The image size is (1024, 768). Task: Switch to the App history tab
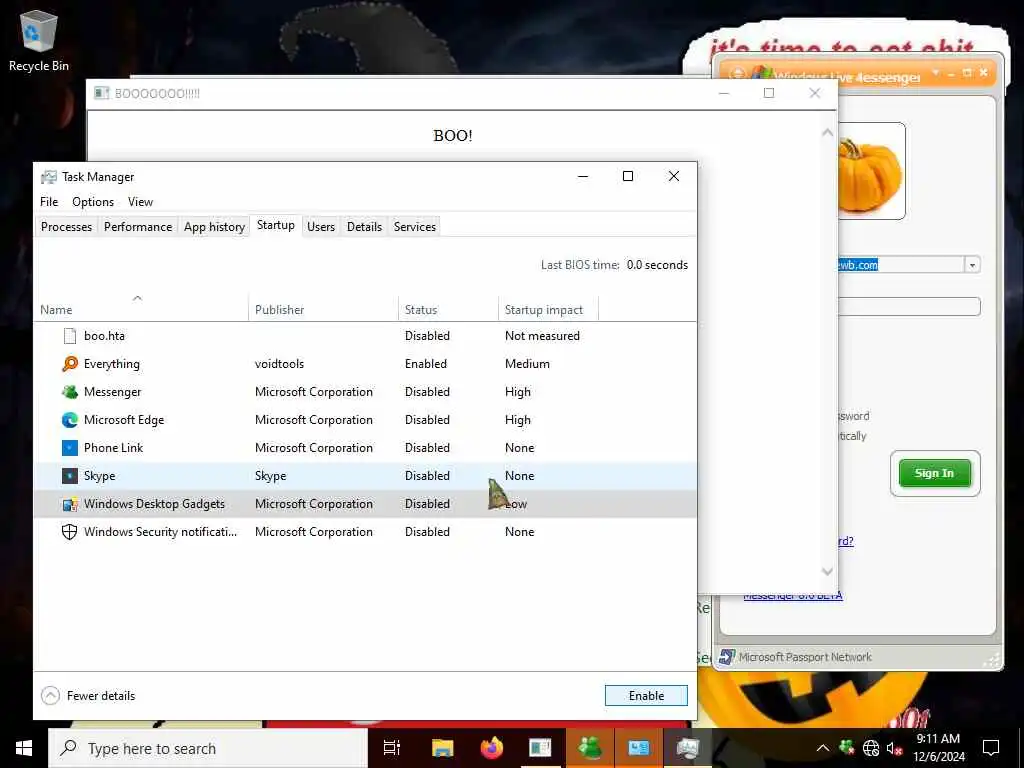[x=214, y=227]
